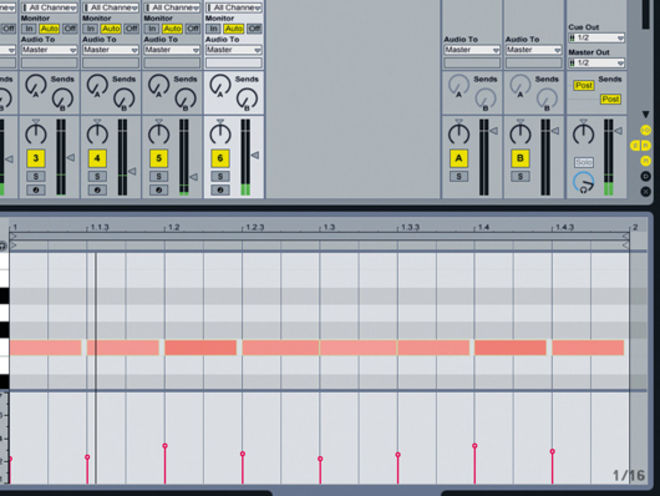Image resolution: width=660 pixels, height=496 pixels.
Task: Select the Master track pan knob
Action: 583,133
